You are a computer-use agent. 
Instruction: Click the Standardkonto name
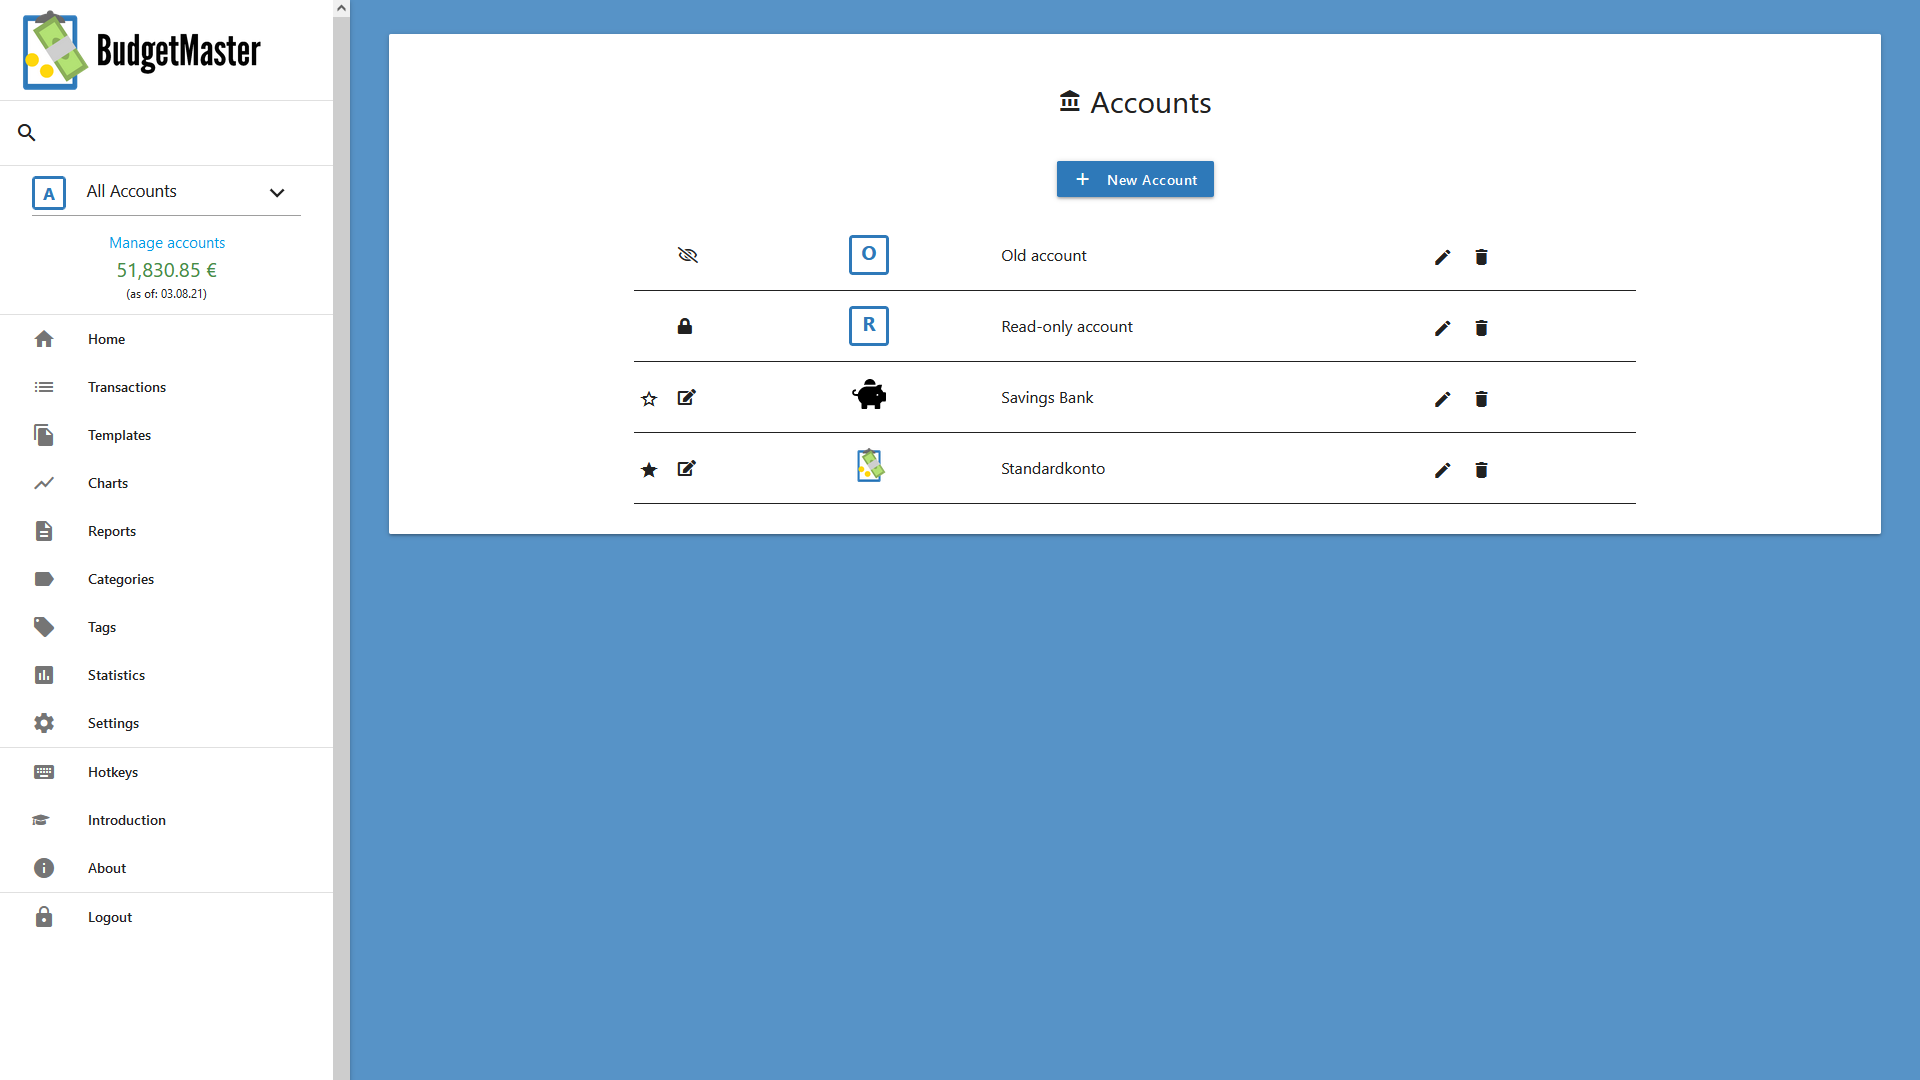pyautogui.click(x=1053, y=468)
